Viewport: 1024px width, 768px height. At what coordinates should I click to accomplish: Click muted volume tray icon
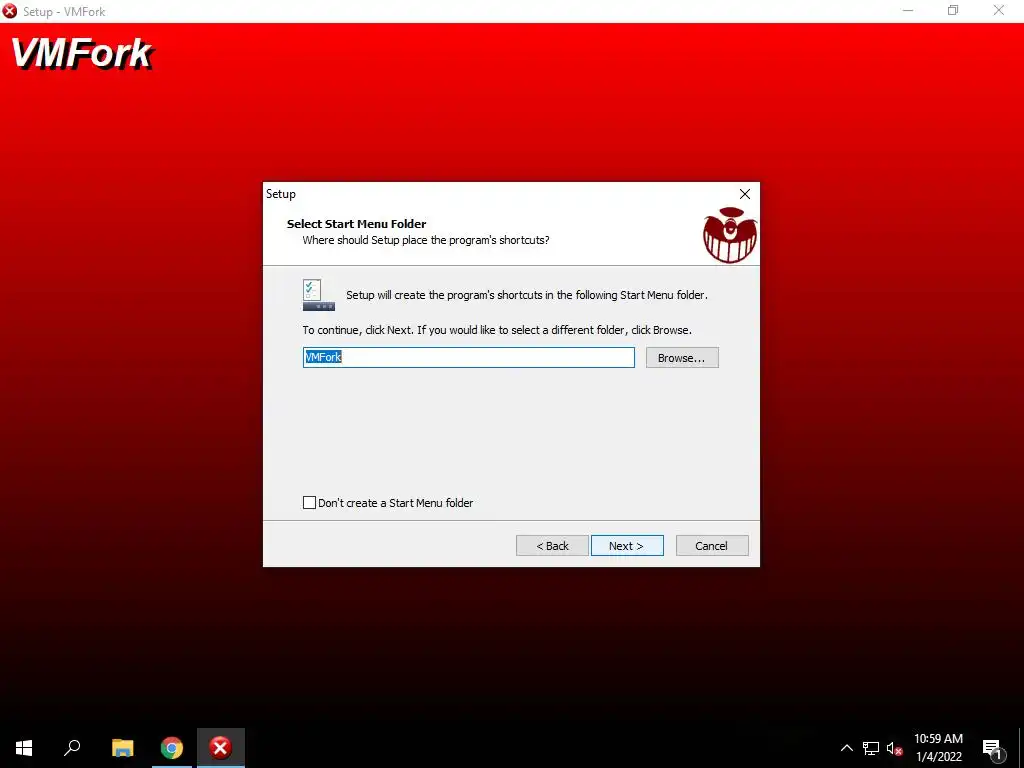coord(894,748)
